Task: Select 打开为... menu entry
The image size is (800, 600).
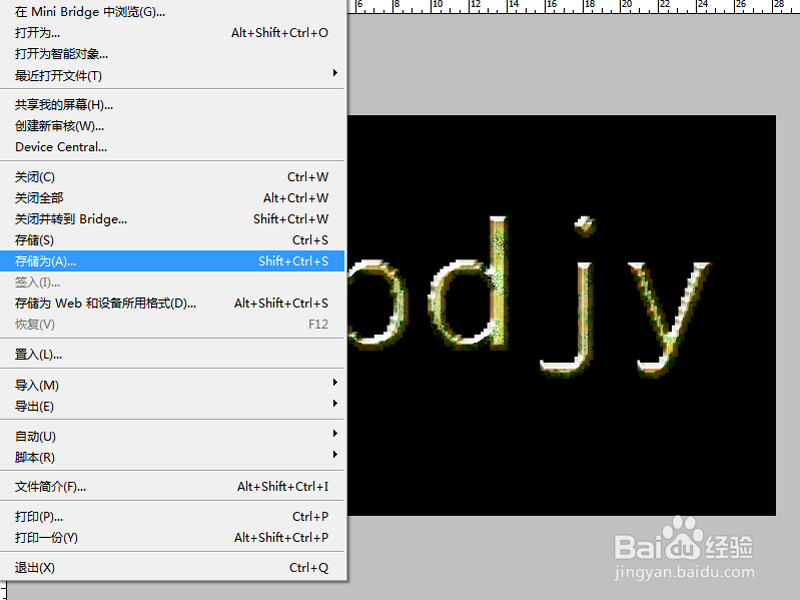Action: pyautogui.click(x=172, y=33)
